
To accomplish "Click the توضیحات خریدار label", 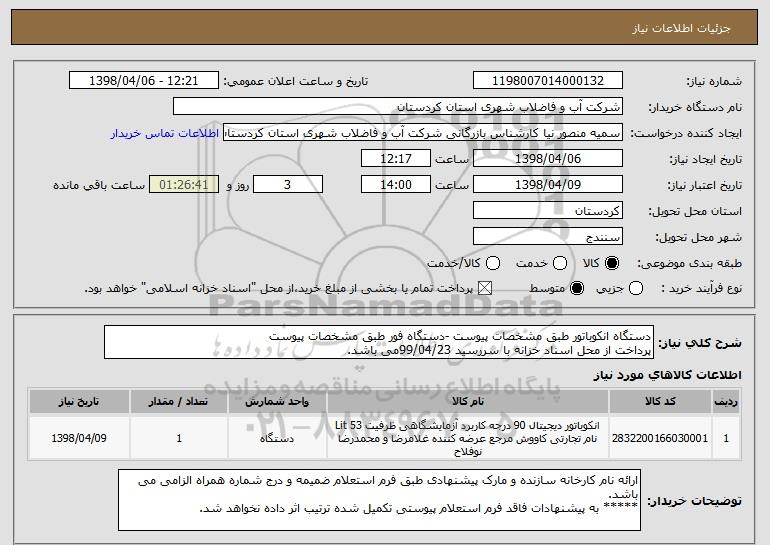I will pyautogui.click(x=694, y=501).
